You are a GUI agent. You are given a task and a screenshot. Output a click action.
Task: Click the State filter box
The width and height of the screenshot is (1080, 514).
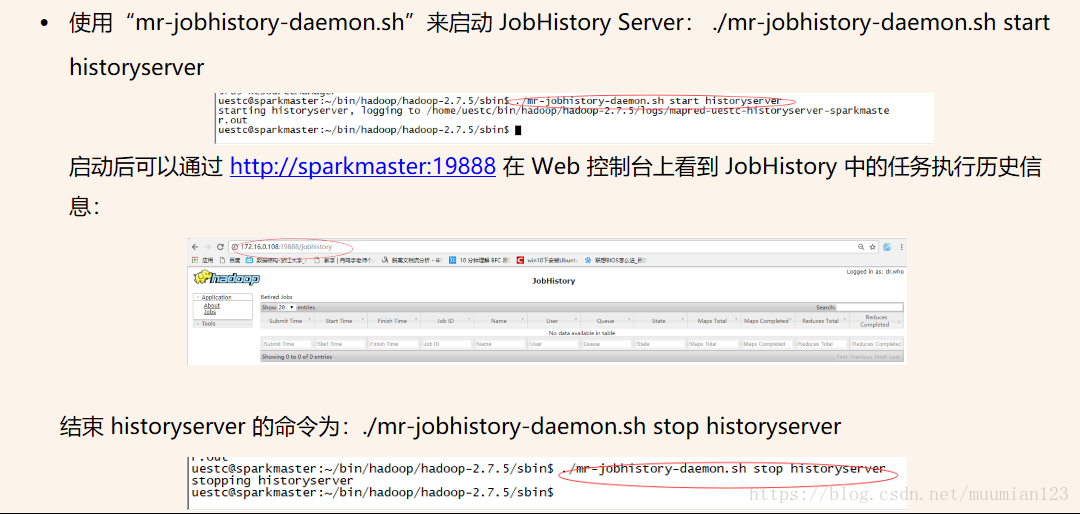(661, 344)
